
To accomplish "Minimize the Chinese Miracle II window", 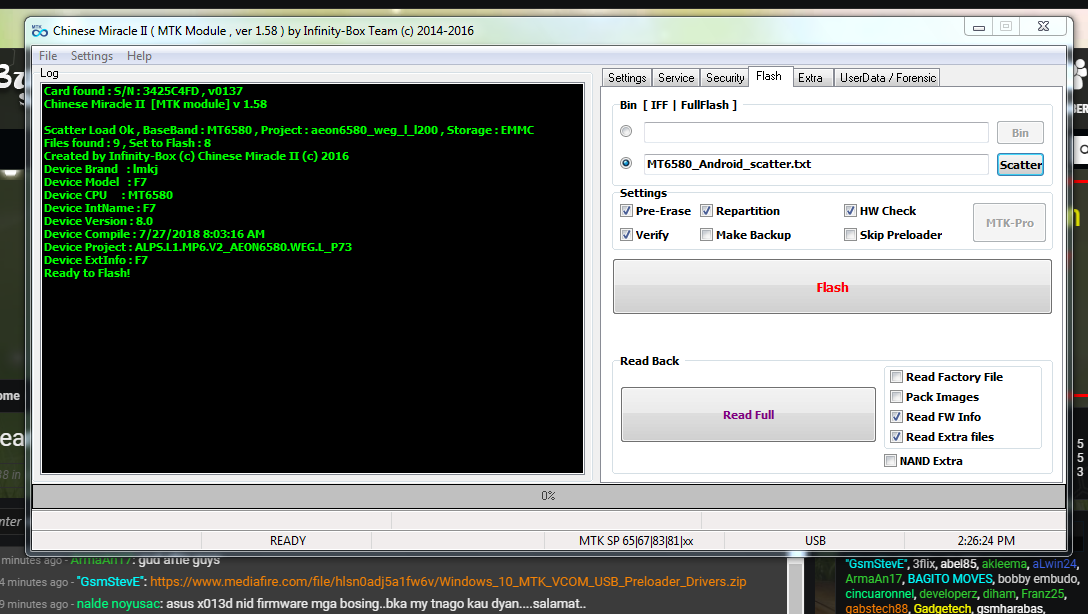I will click(x=979, y=27).
